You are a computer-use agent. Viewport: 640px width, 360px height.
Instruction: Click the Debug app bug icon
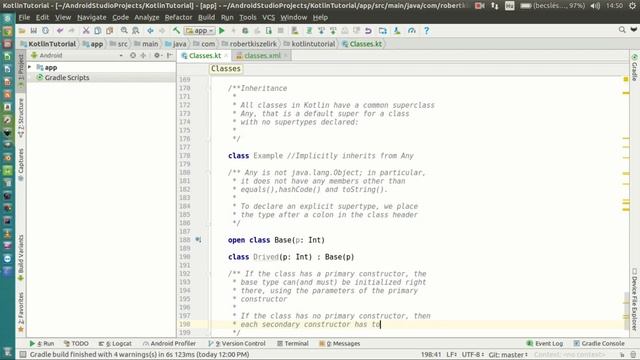(x=245, y=31)
